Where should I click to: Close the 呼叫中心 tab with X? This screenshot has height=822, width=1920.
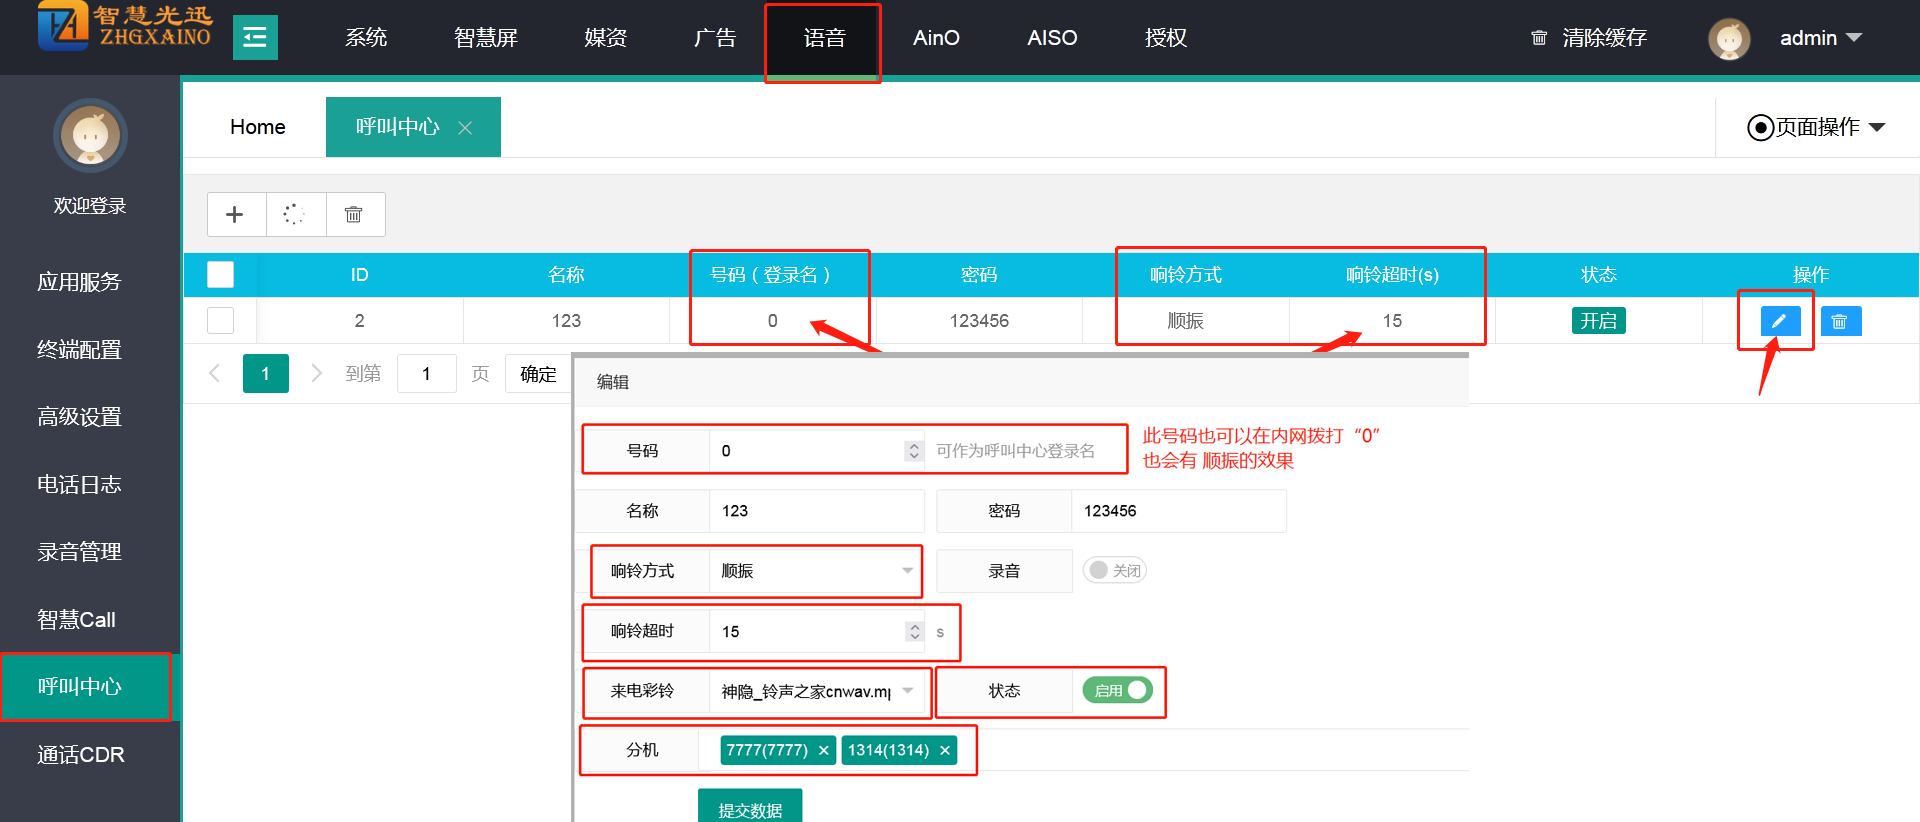[x=465, y=128]
